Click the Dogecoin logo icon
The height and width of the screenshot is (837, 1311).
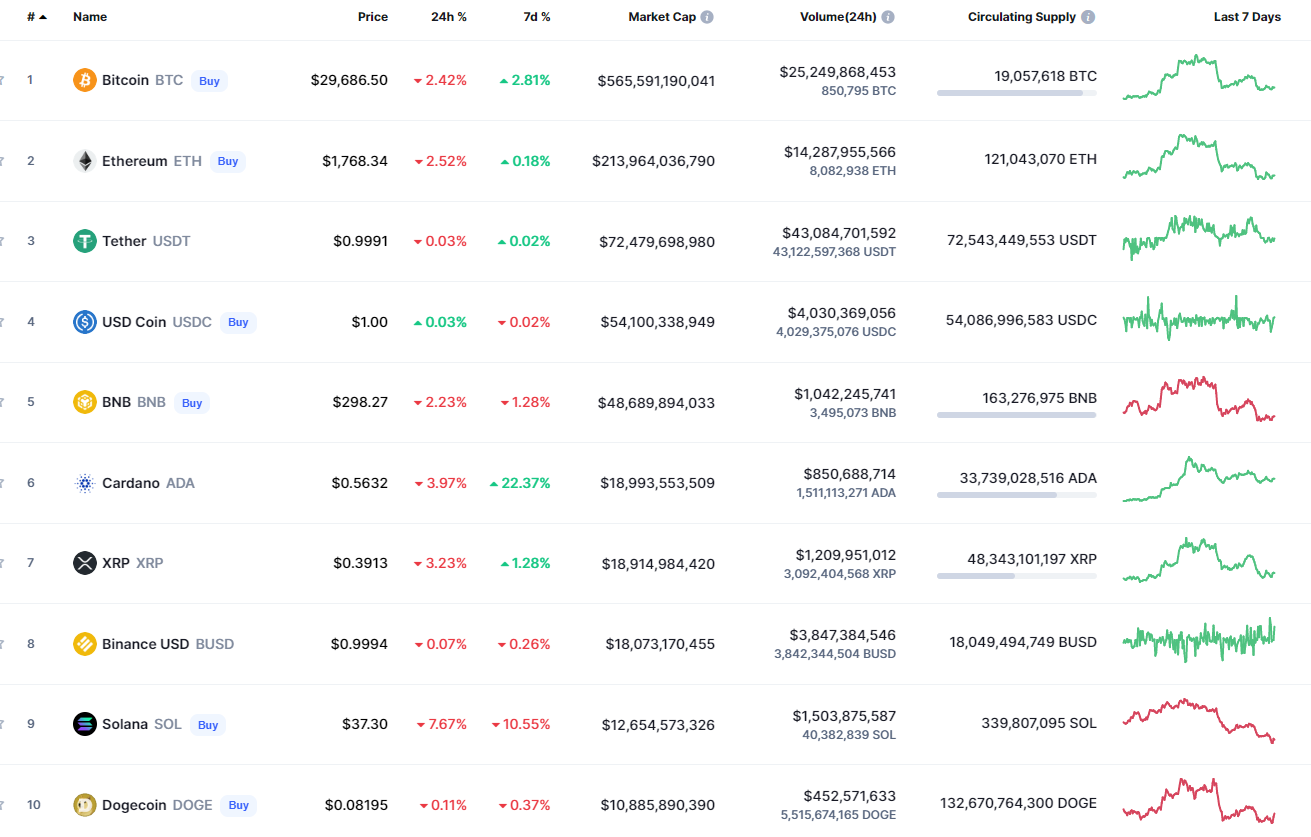[x=85, y=805]
